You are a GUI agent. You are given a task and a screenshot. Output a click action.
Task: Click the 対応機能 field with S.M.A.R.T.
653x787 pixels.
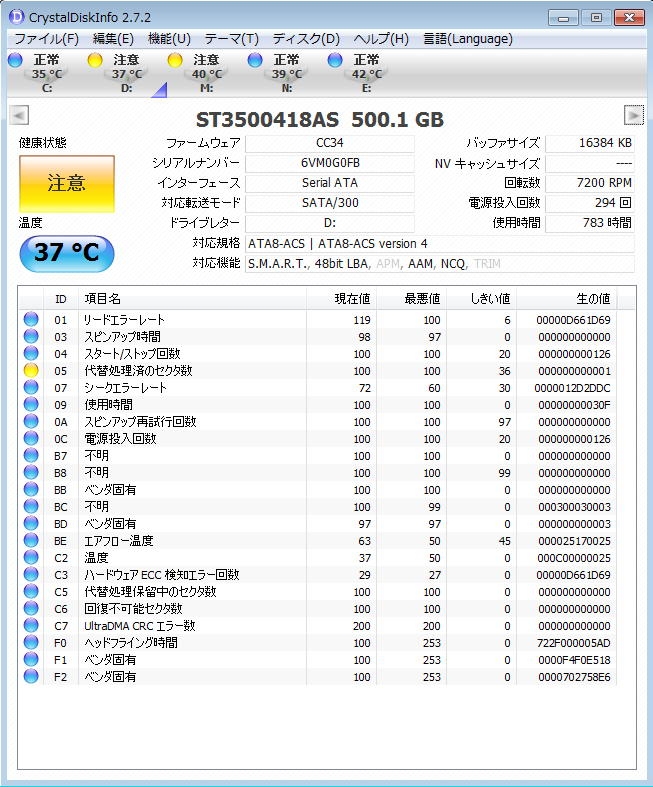[x=439, y=264]
